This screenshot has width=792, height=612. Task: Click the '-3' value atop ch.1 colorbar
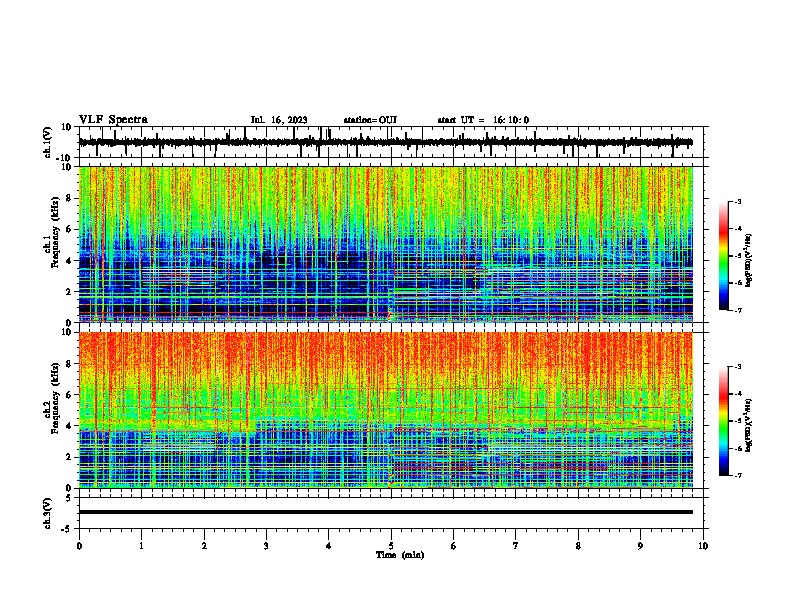[x=737, y=201]
